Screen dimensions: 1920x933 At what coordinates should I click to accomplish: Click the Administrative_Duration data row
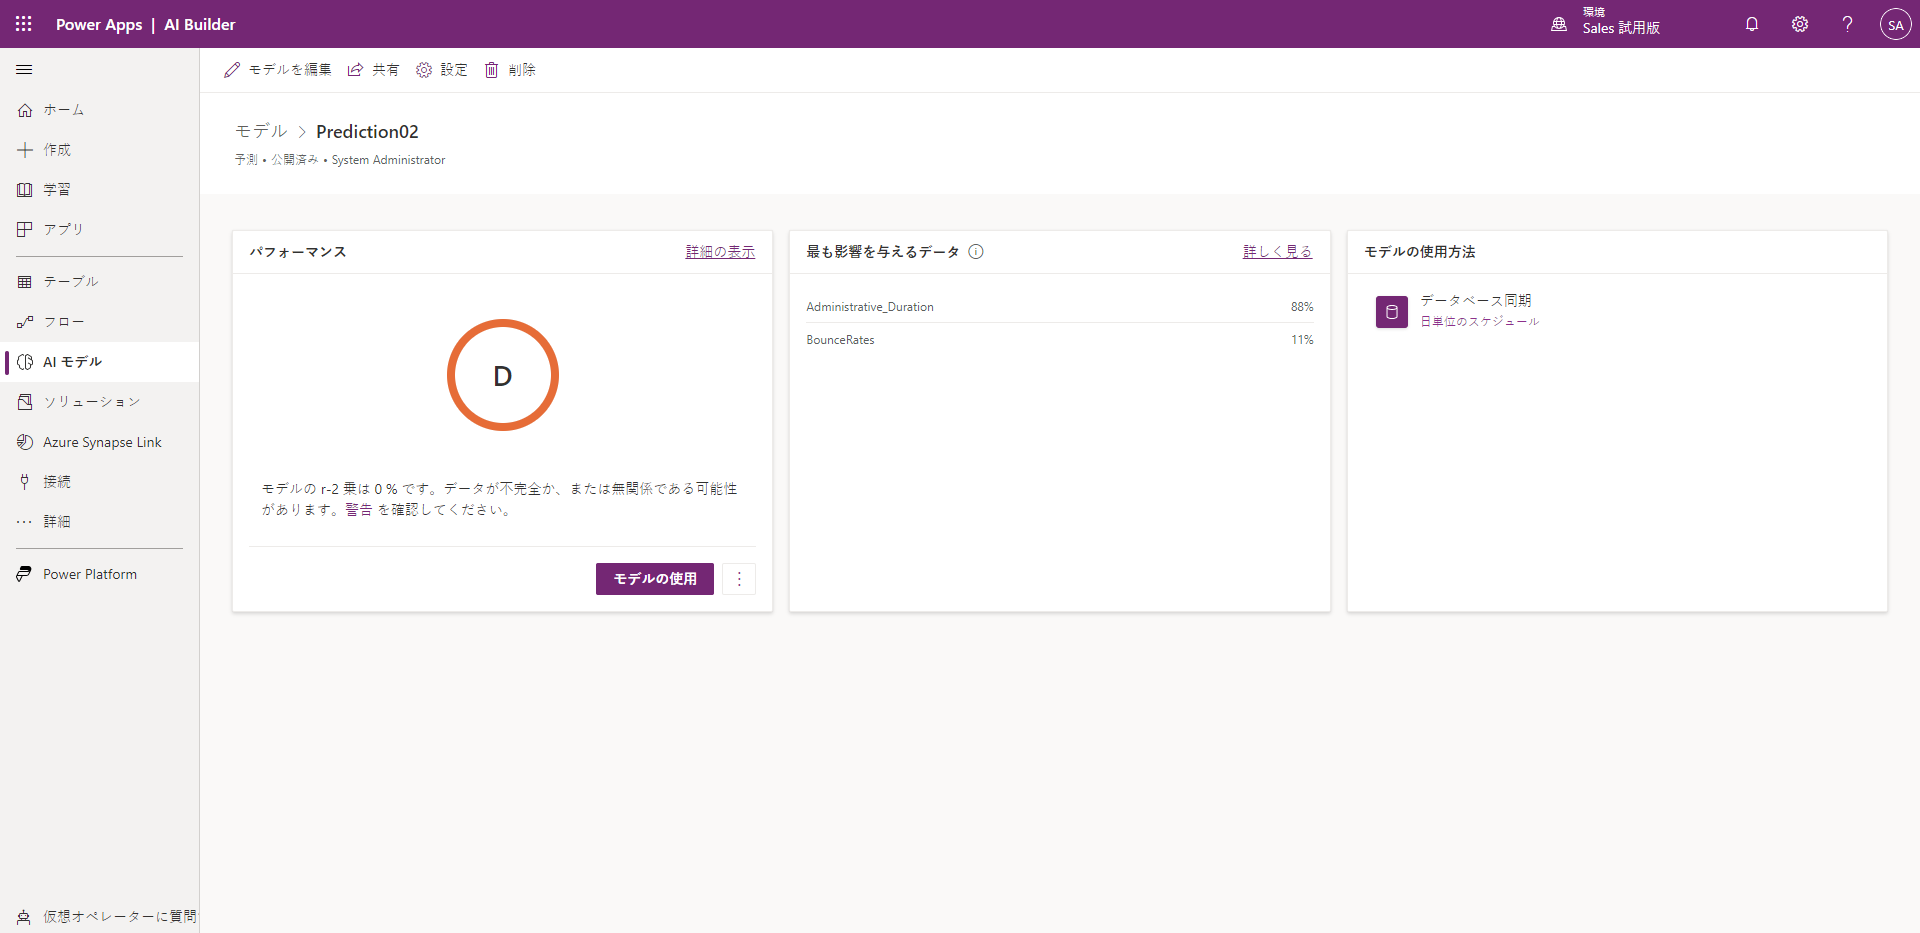pyautogui.click(x=1060, y=307)
